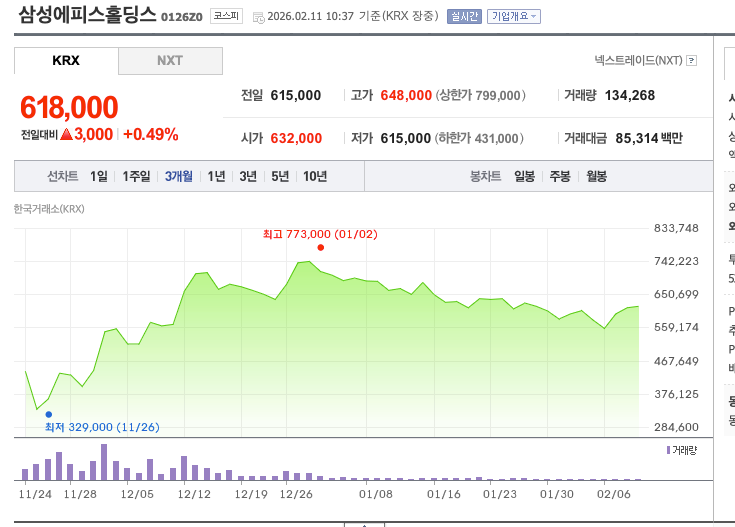Click the red up-triangle price change icon
Image resolution: width=735 pixels, height=527 pixels.
coord(67,134)
